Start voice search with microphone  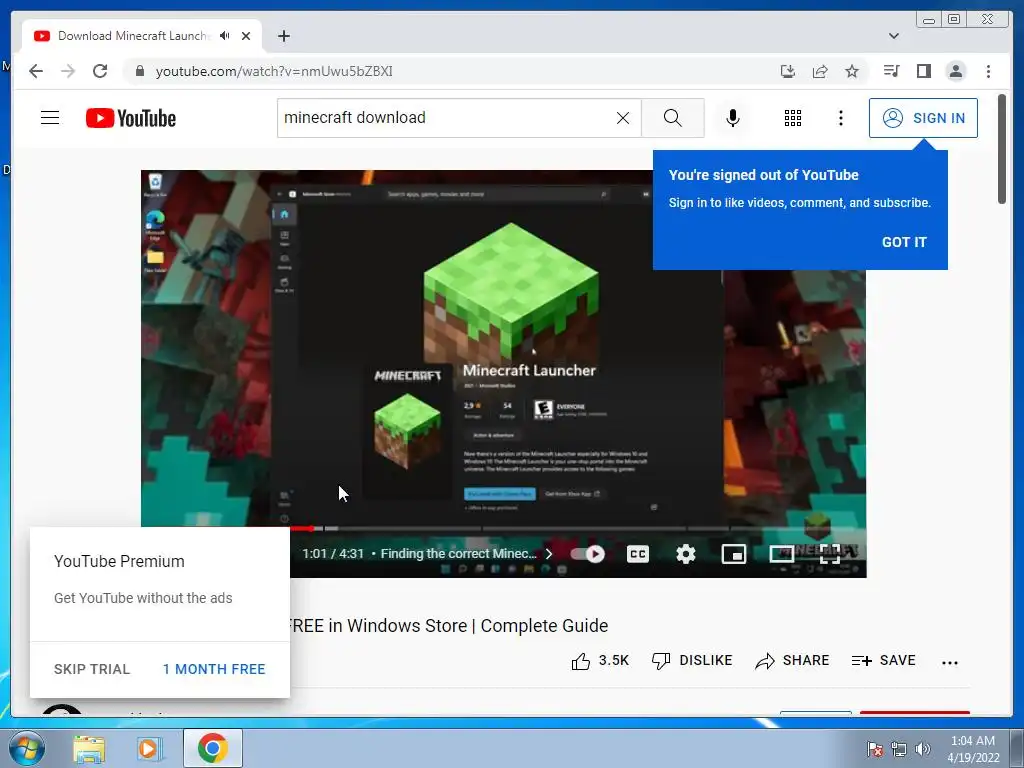coord(733,118)
